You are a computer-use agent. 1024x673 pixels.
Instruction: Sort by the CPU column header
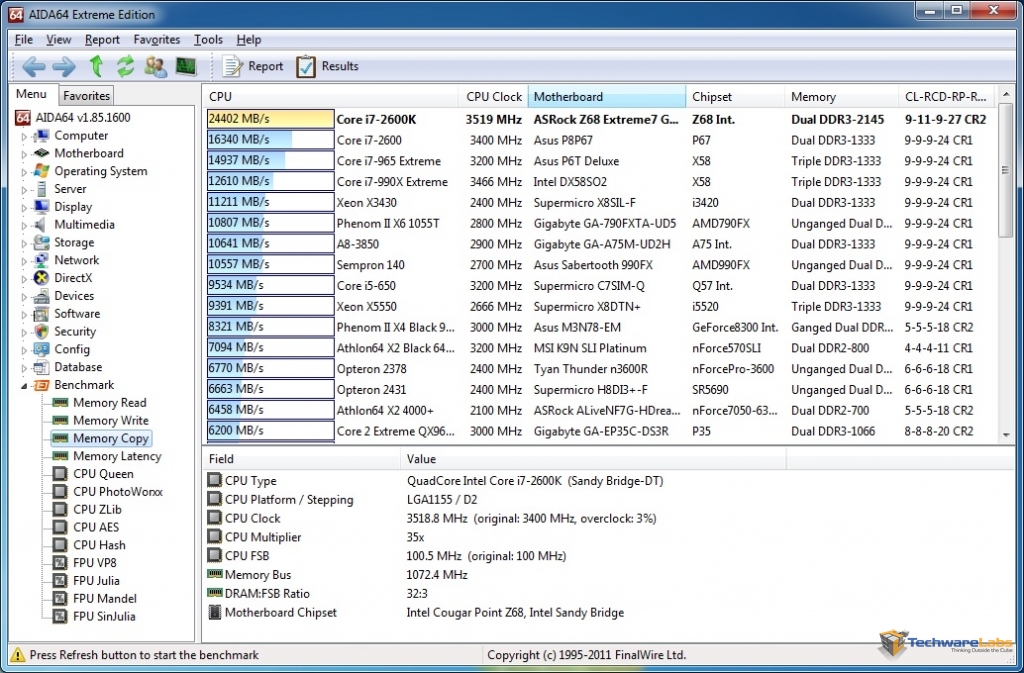330,97
